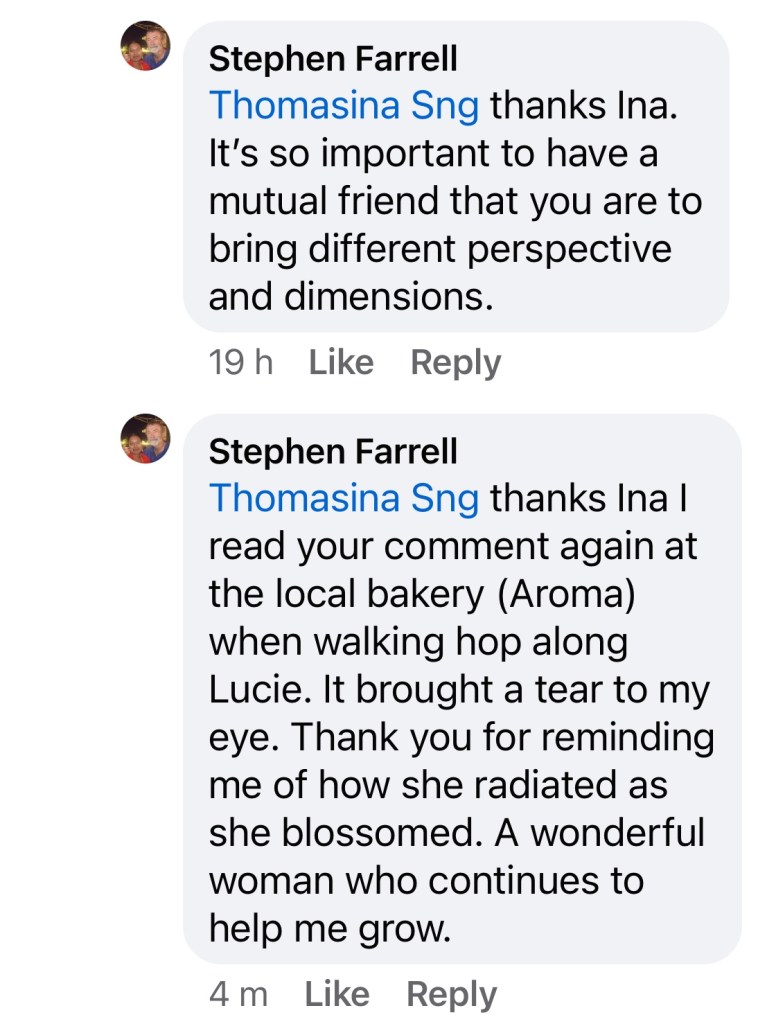Reply to the 19 h comment

click(456, 362)
